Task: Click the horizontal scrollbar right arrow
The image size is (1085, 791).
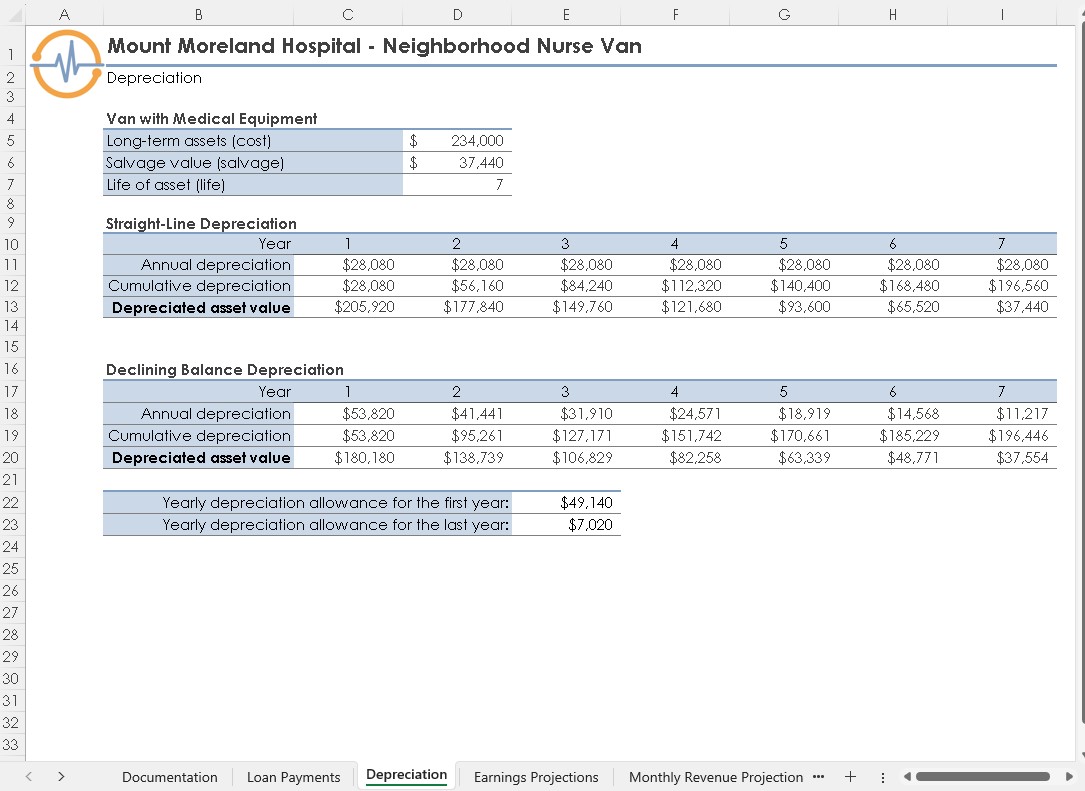Action: (1070, 776)
